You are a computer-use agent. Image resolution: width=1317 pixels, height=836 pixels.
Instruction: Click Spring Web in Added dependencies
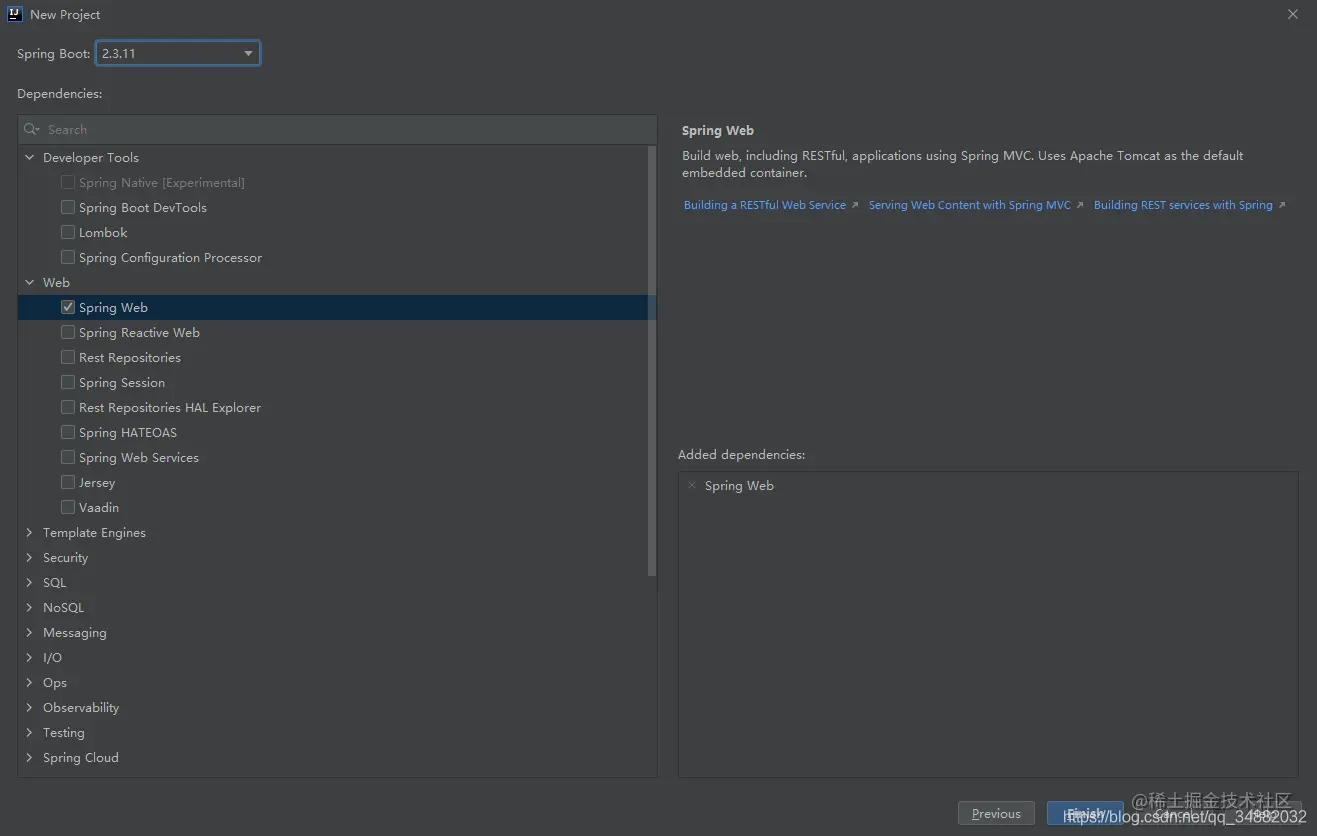pyautogui.click(x=739, y=486)
